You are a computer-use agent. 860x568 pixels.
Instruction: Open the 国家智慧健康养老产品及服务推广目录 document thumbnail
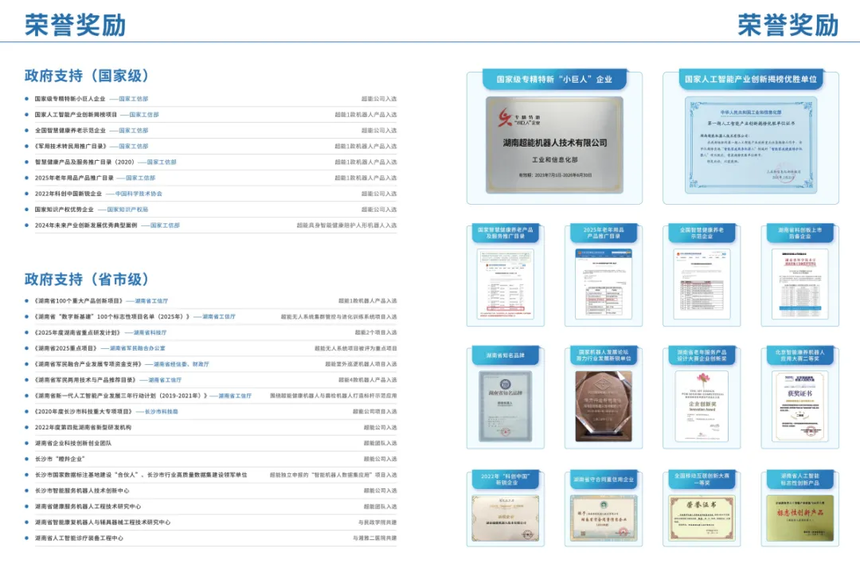click(x=505, y=283)
